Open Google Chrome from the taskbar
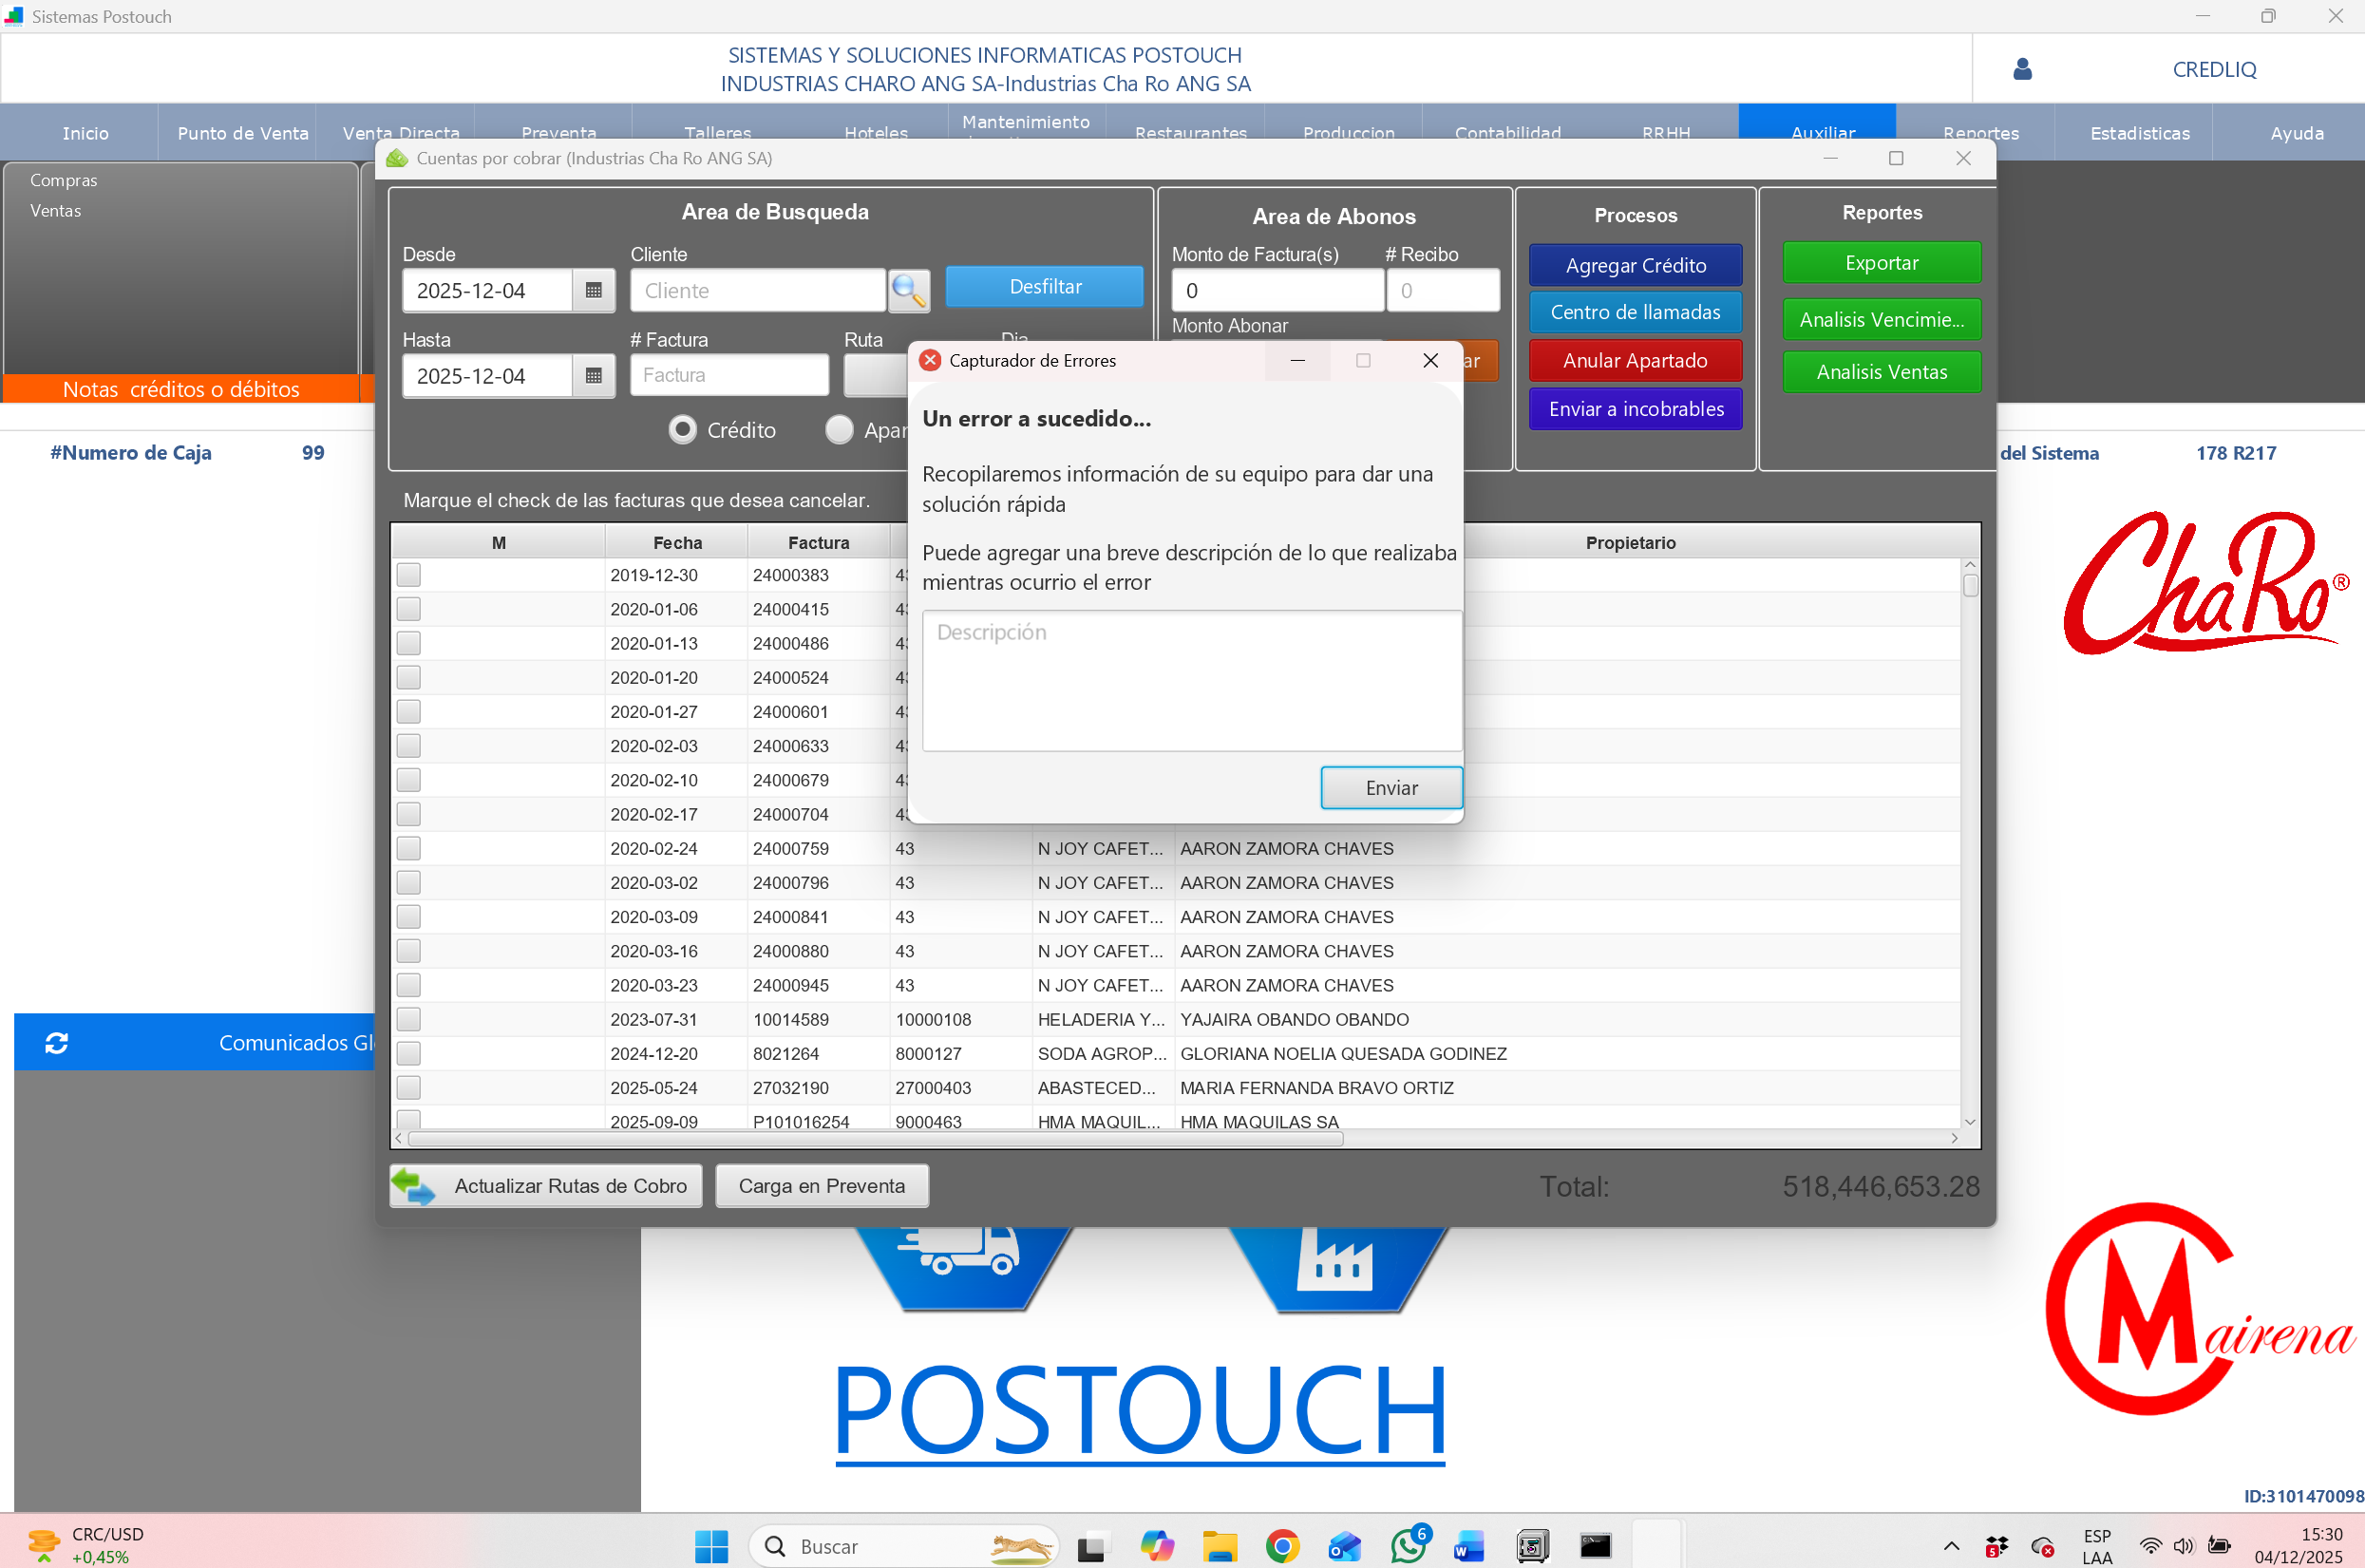Viewport: 2365px width, 1568px height. [1282, 1546]
